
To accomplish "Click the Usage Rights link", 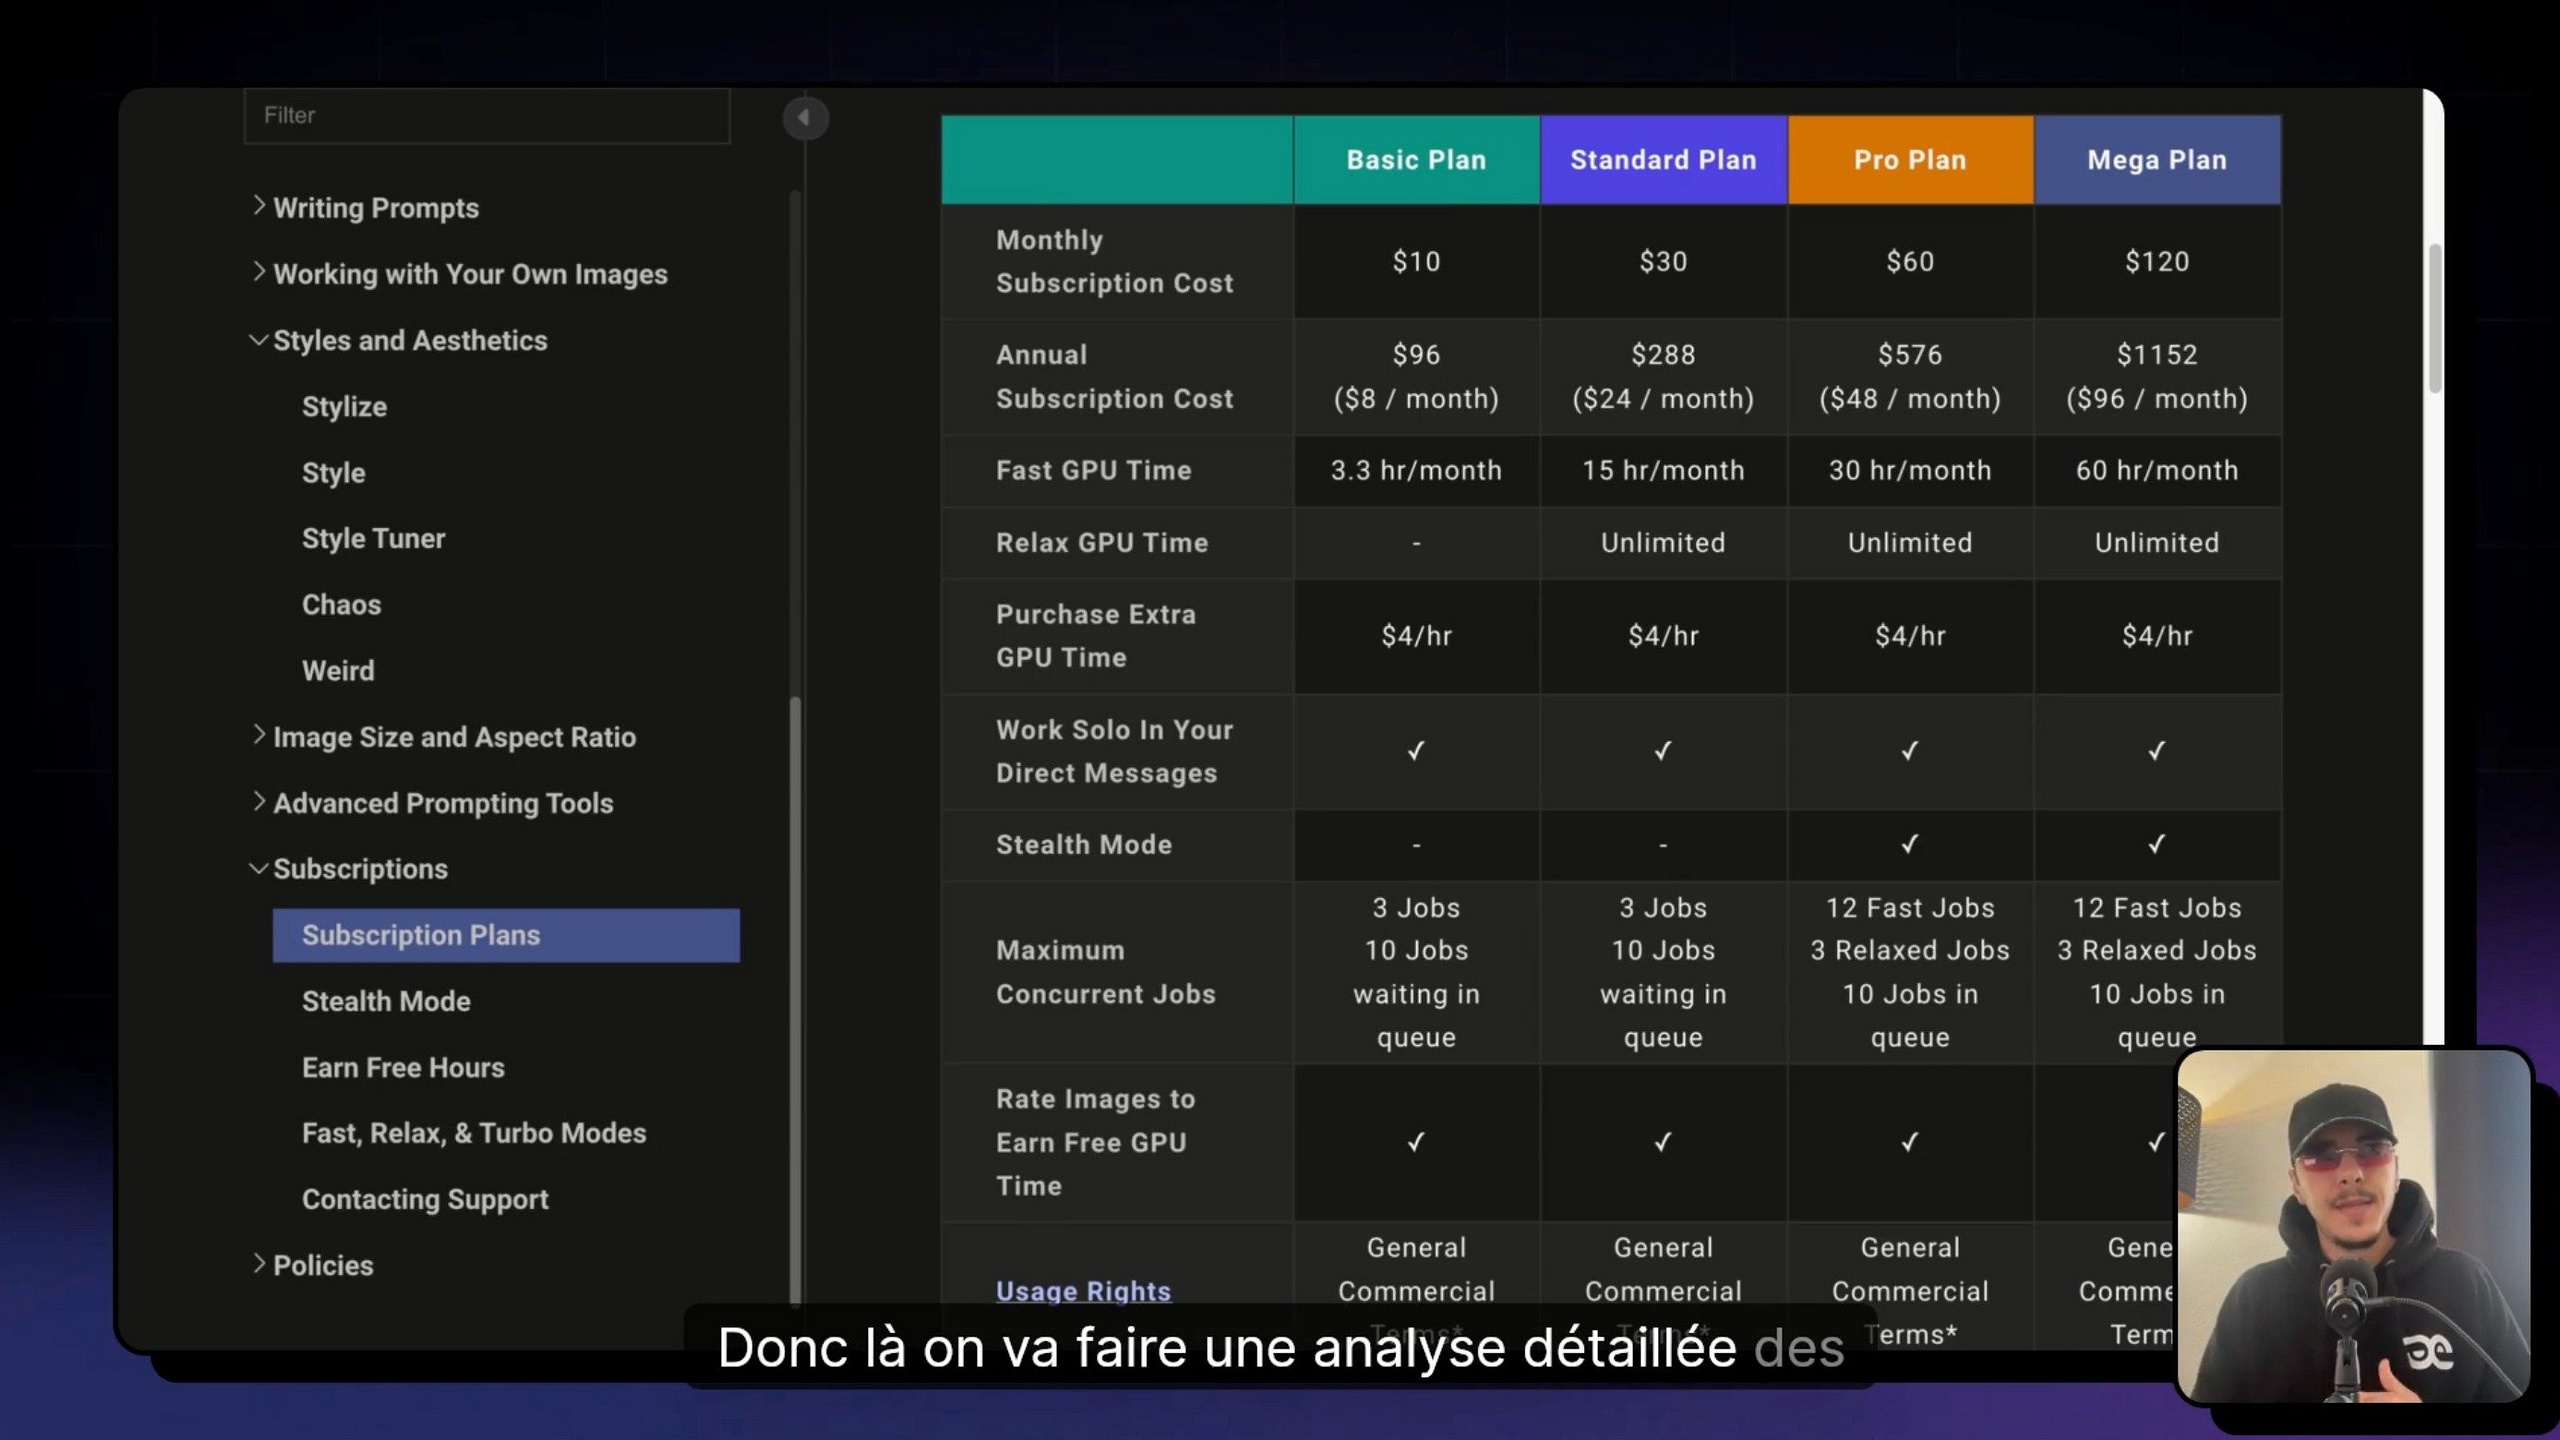I will 1083,1291.
